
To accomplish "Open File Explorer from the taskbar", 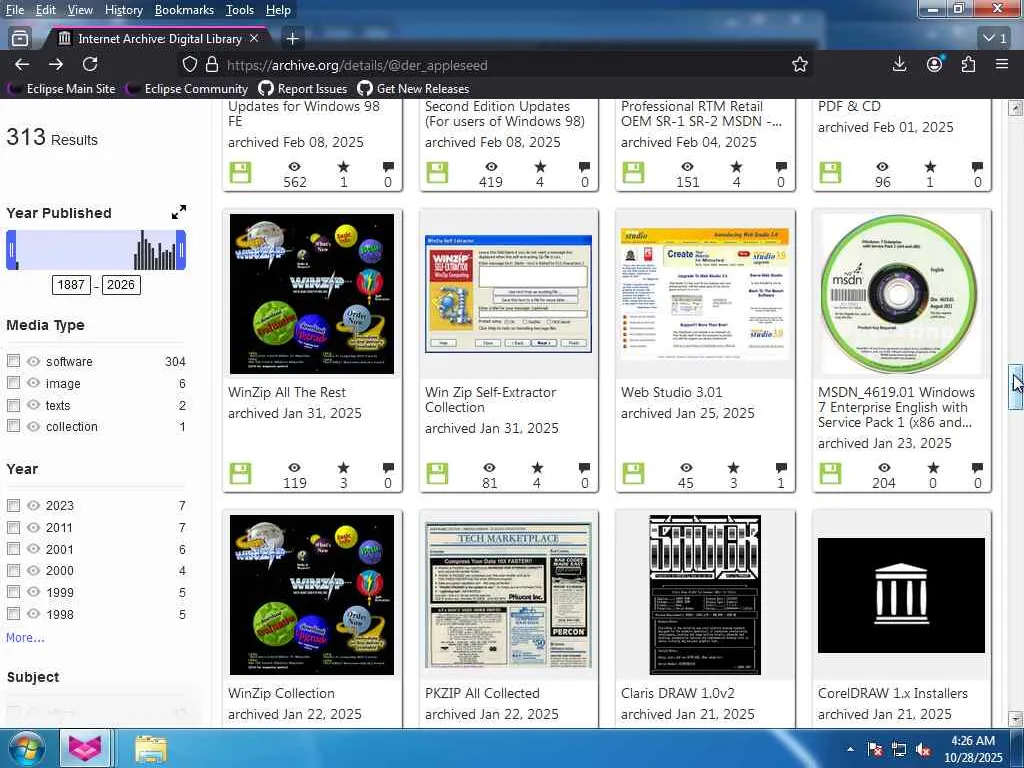I will [x=151, y=749].
